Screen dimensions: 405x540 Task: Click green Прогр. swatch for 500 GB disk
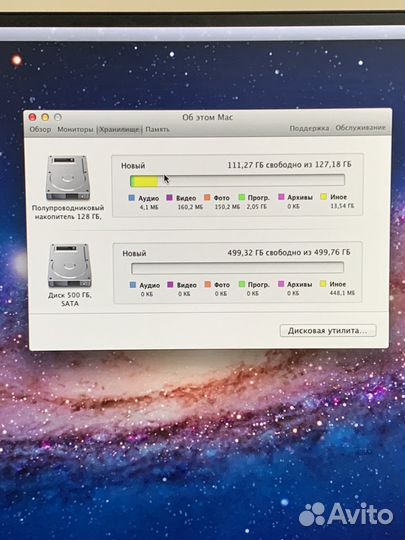(242, 284)
